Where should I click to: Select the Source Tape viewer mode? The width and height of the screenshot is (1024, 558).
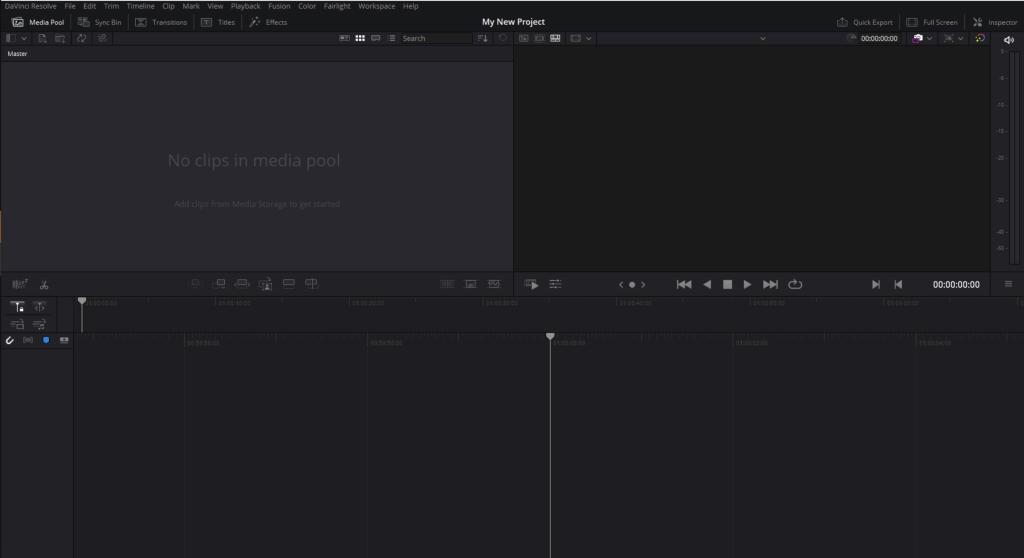point(539,39)
